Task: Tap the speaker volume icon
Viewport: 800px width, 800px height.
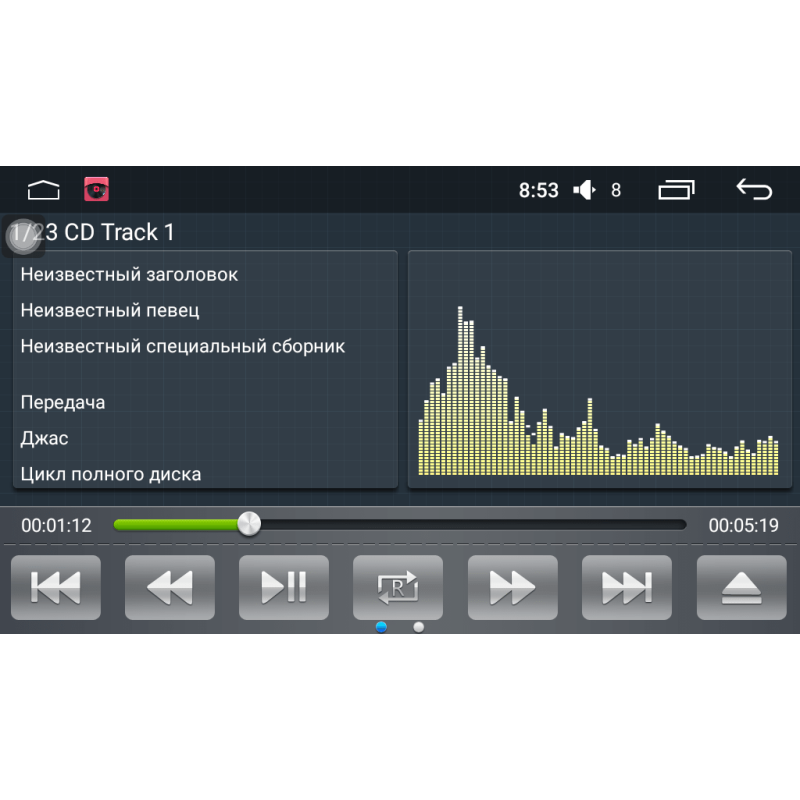Action: tap(584, 190)
